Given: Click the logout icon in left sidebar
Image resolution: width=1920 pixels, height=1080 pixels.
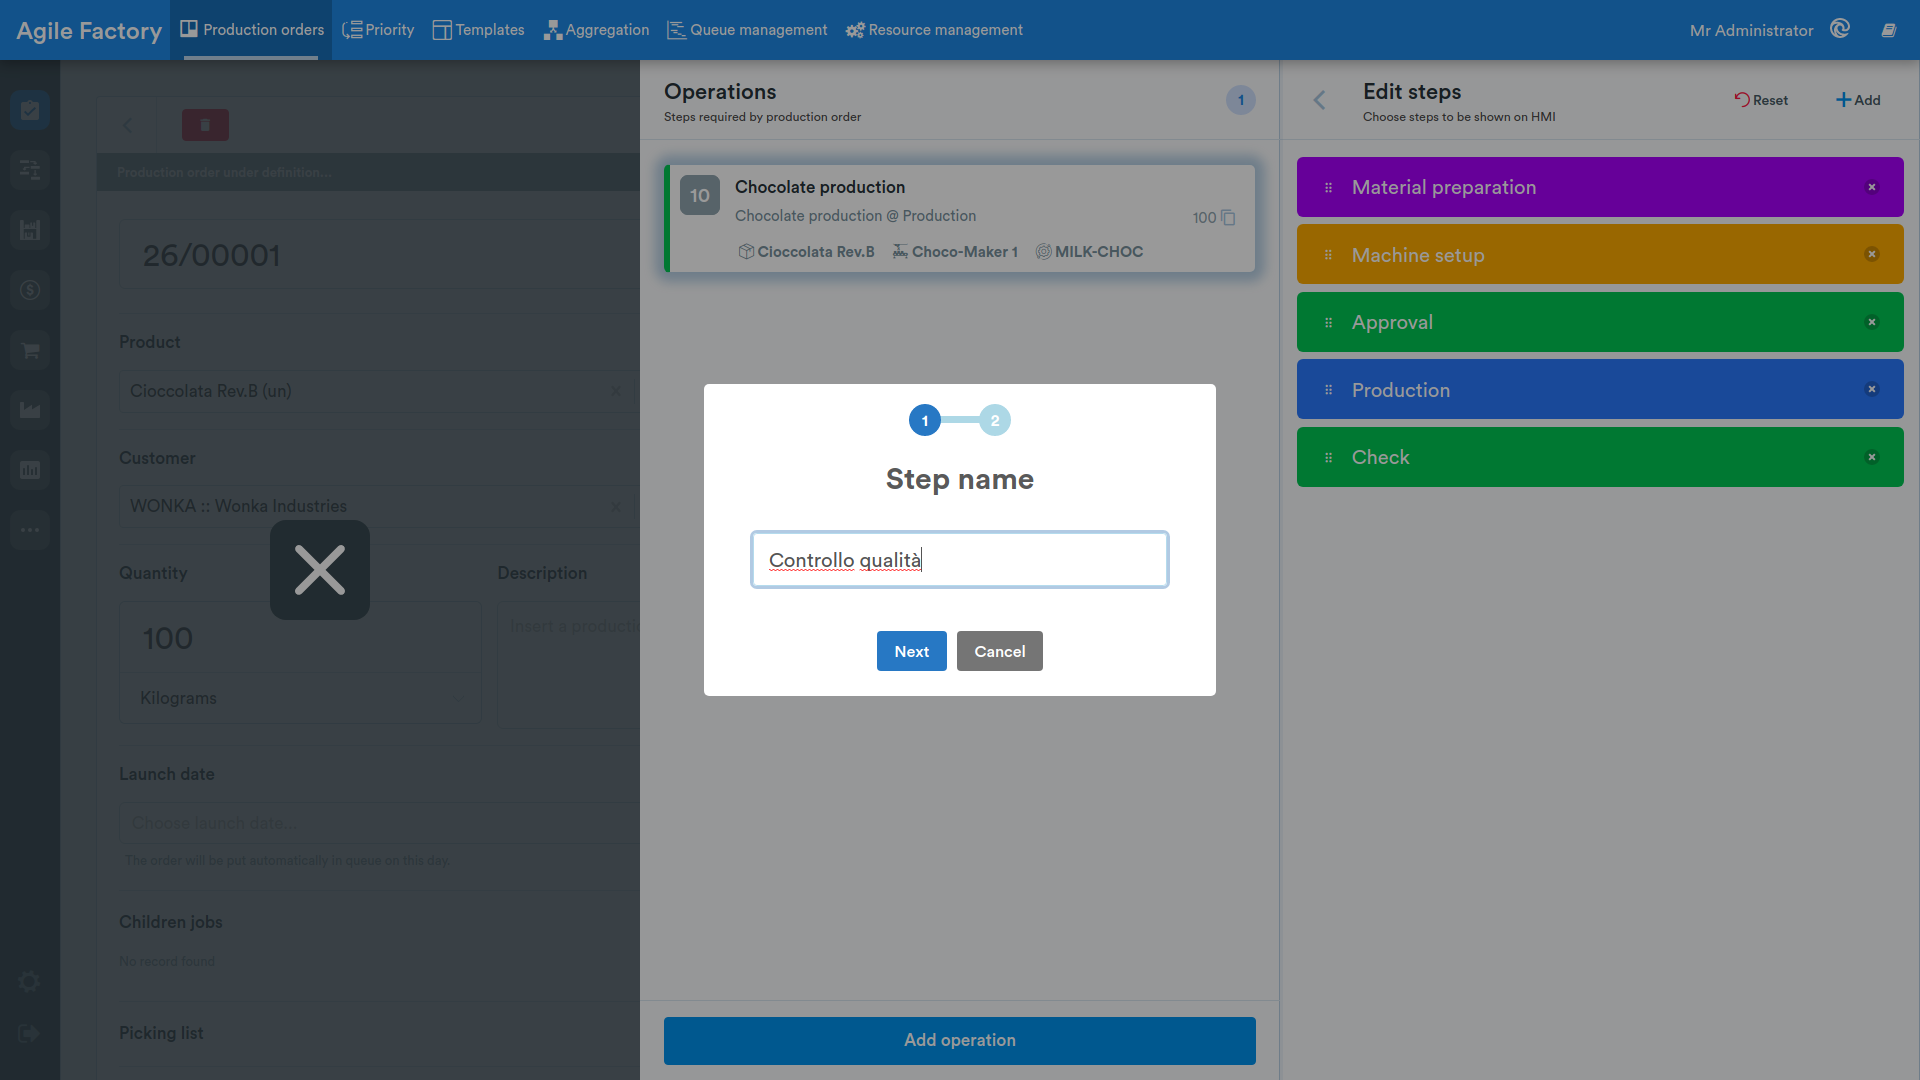Looking at the screenshot, I should pos(29,1033).
